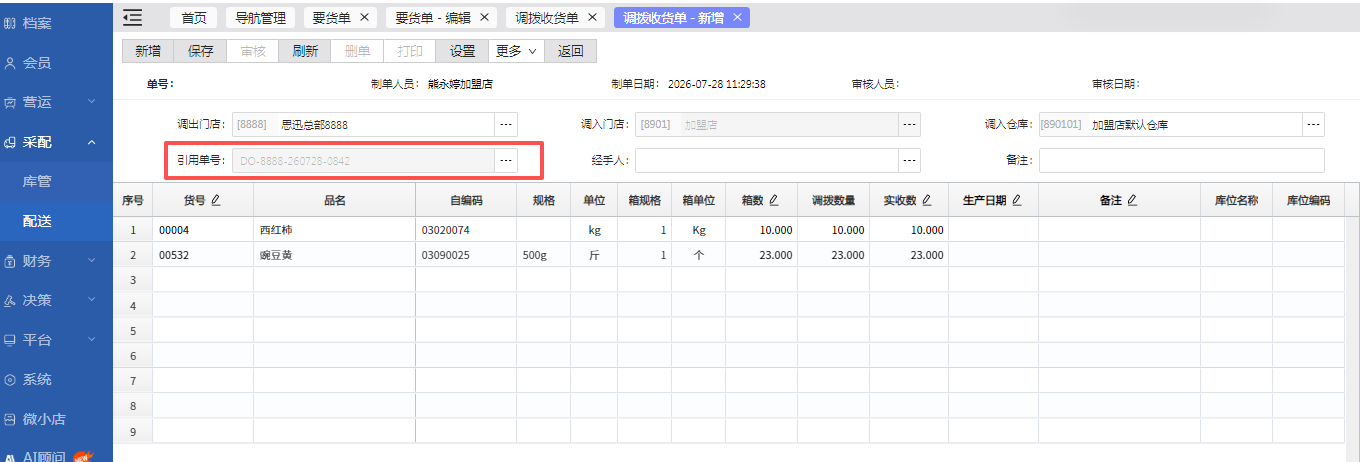Click the 刷新 toolbar button
This screenshot has width=1360, height=462.
pyautogui.click(x=305, y=51)
